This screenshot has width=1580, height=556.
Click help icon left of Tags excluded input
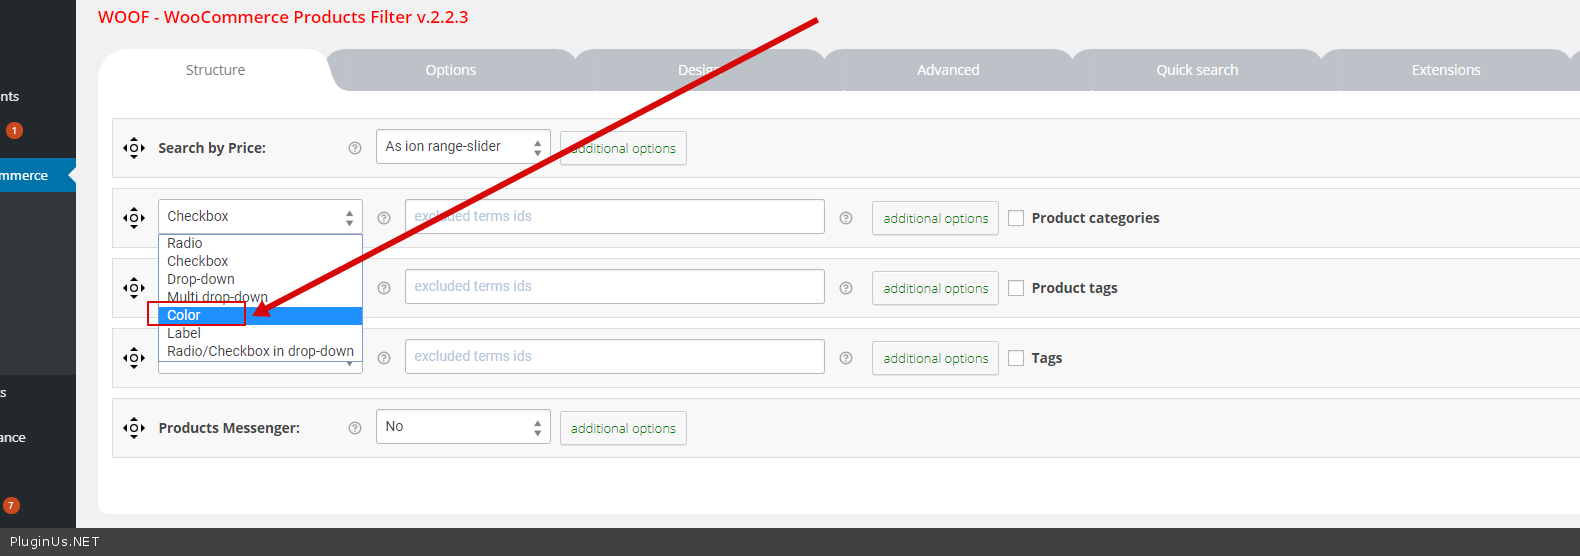(384, 358)
